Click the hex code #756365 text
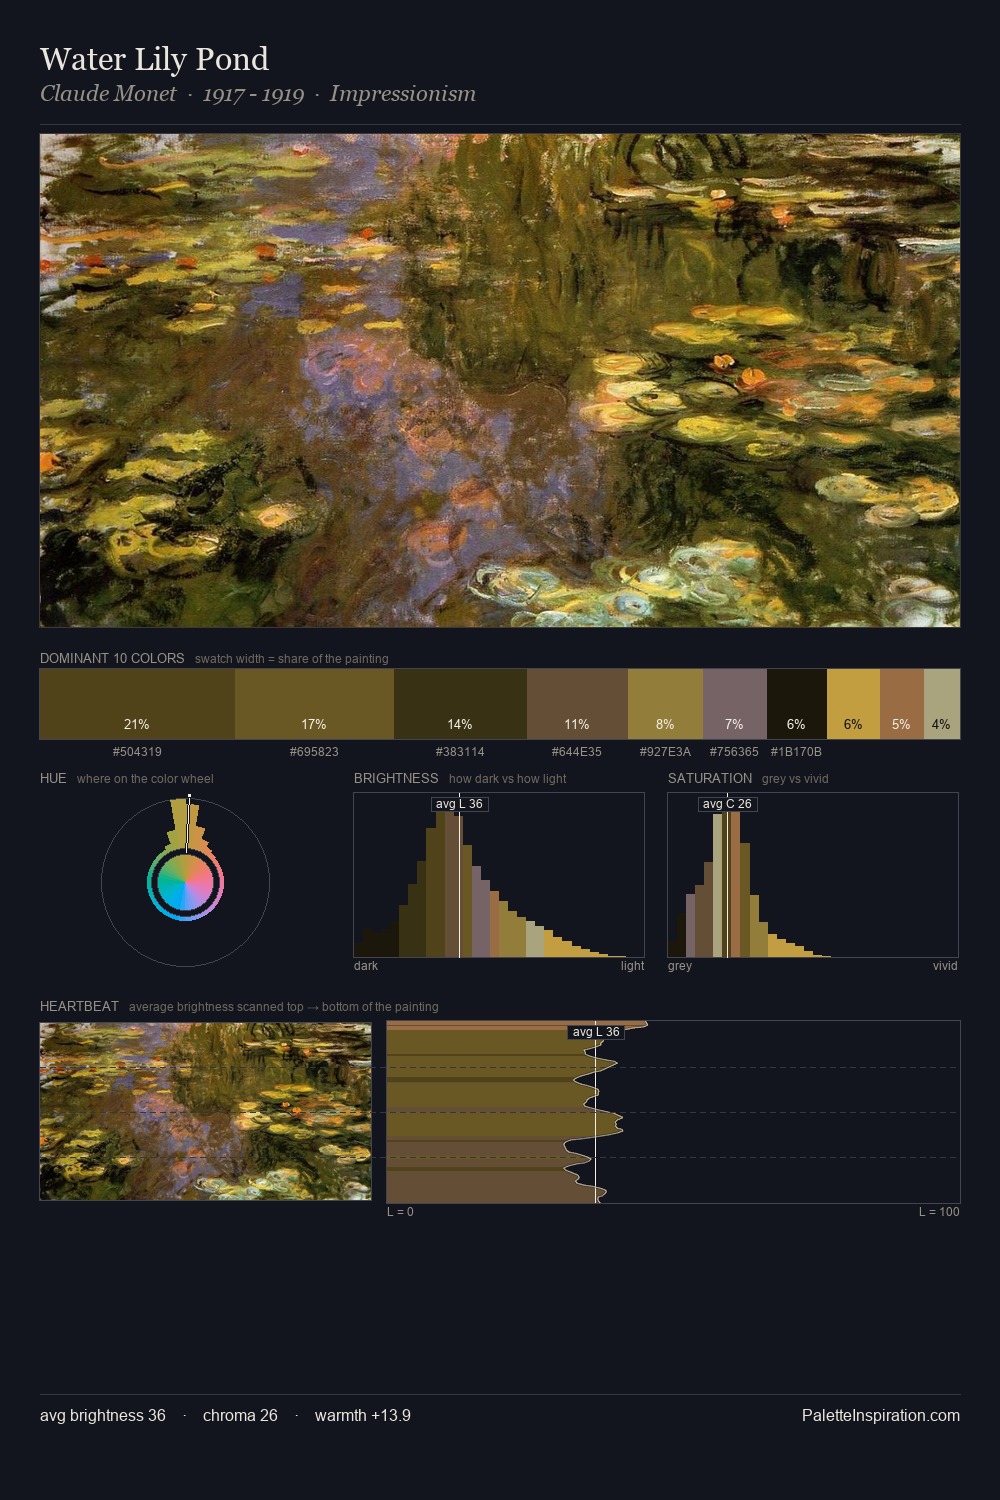 (x=734, y=751)
